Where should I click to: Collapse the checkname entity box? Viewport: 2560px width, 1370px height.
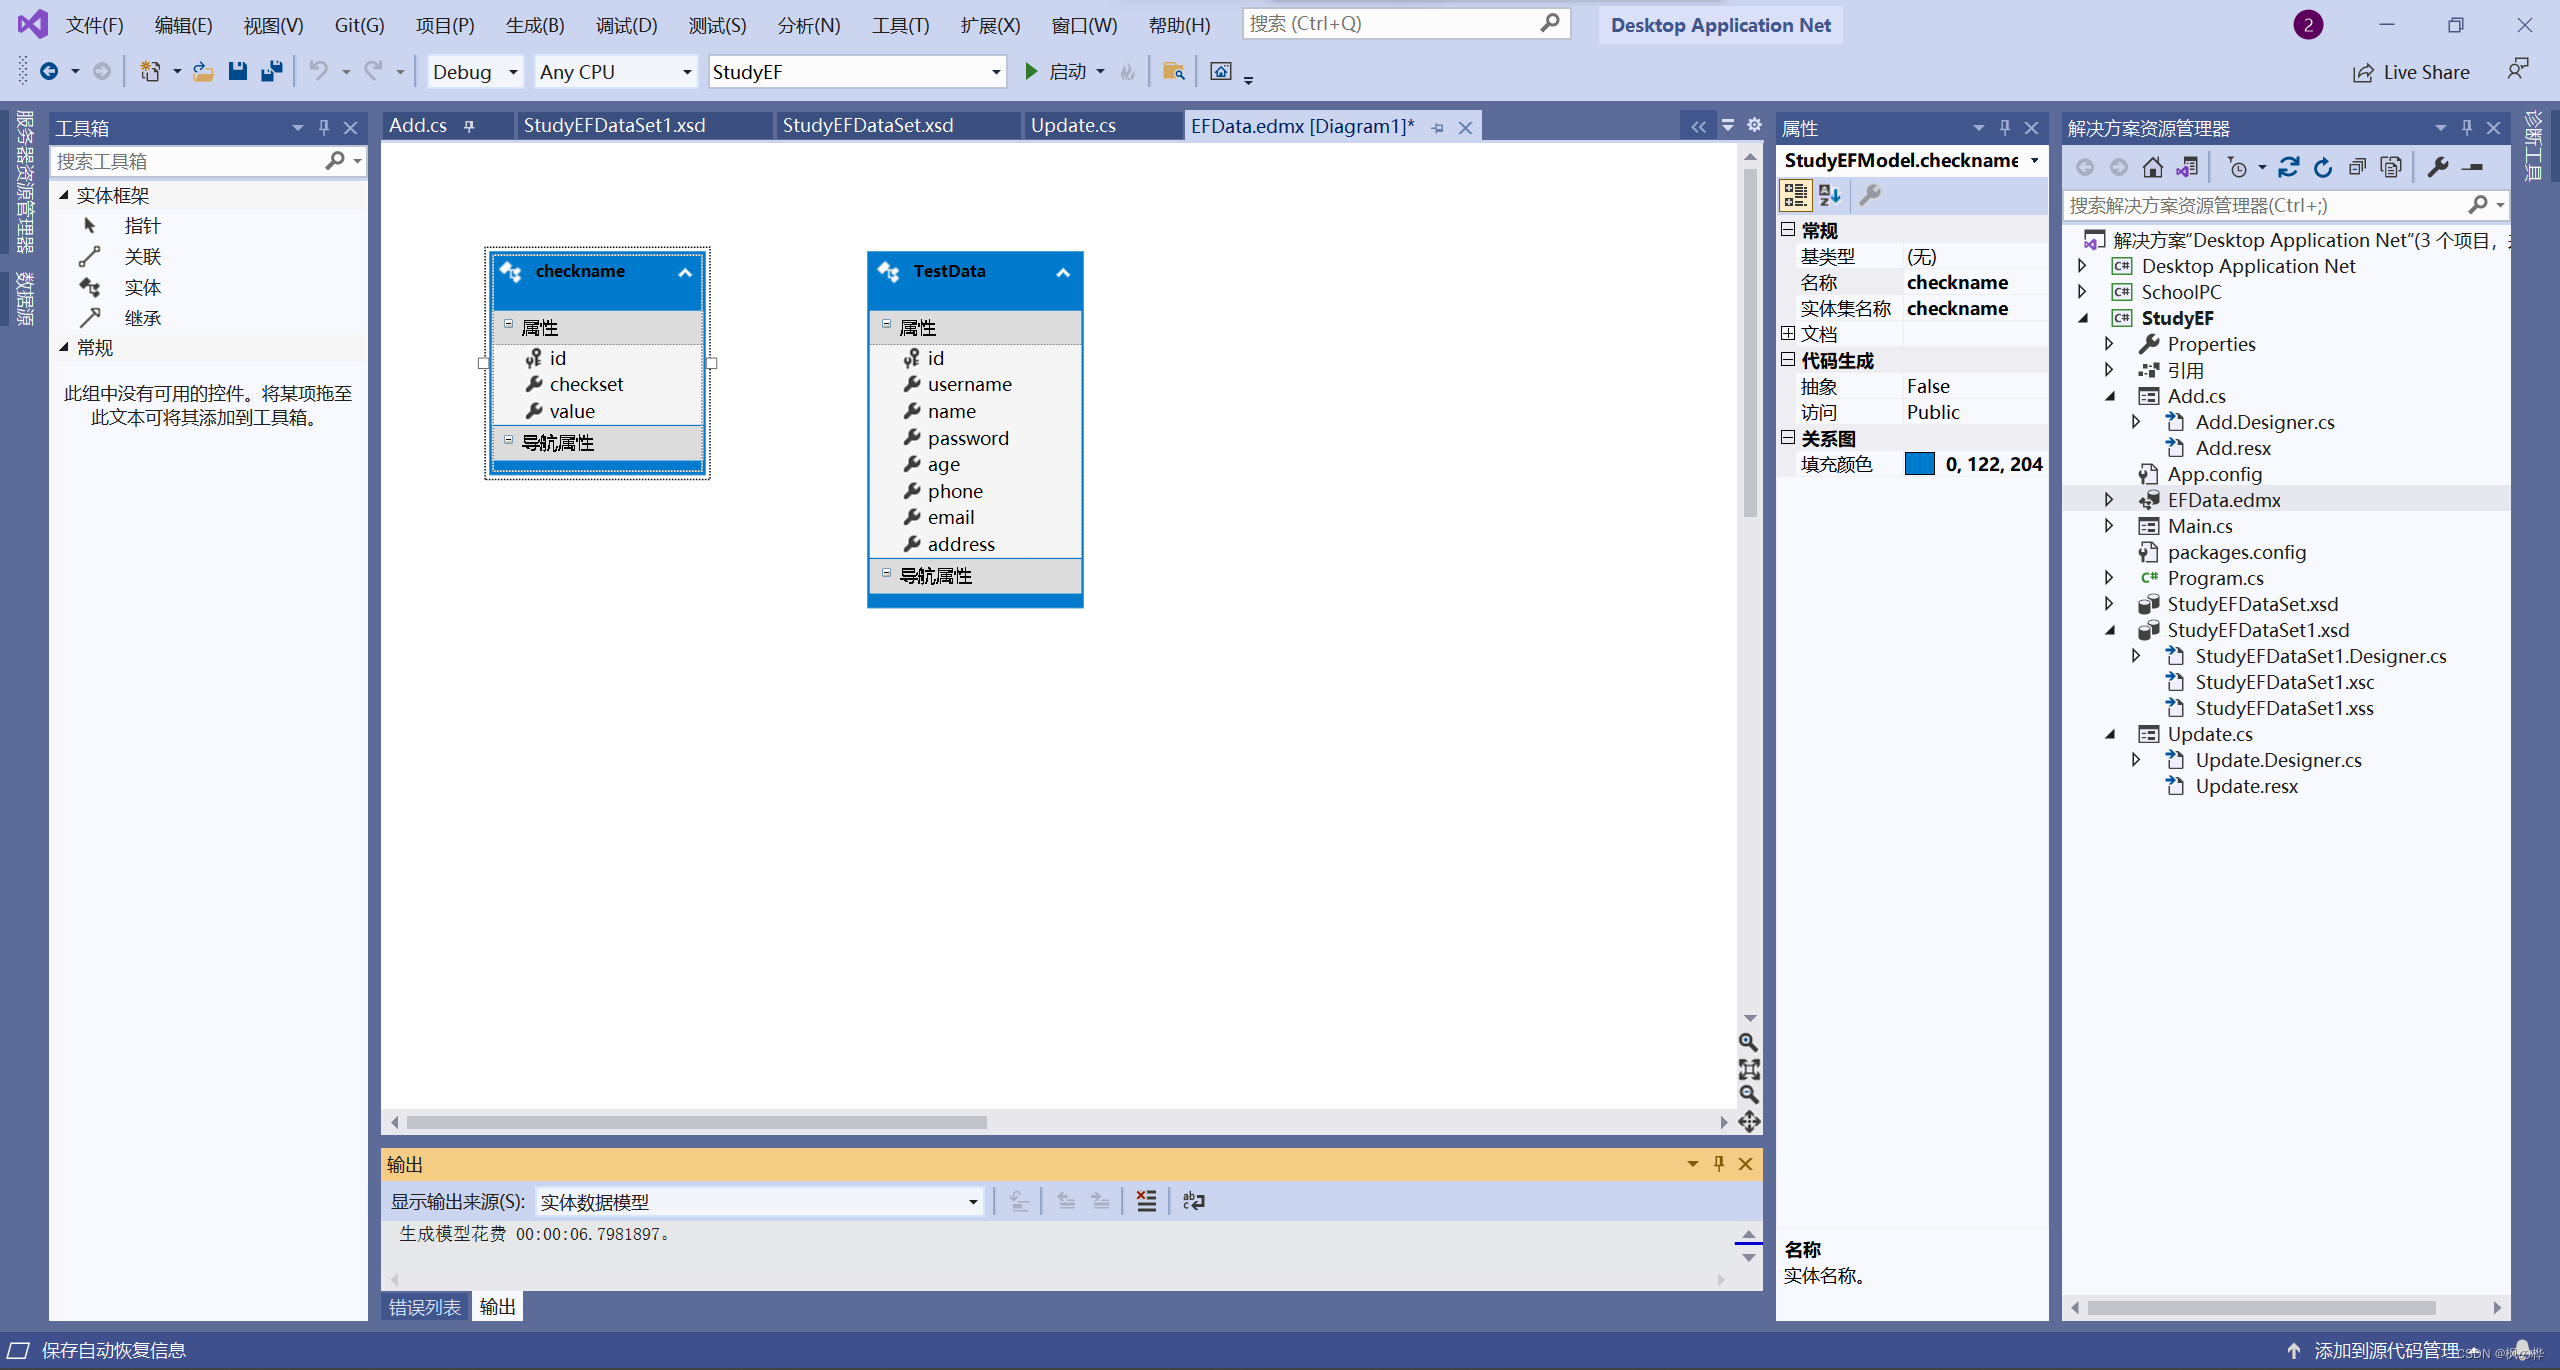coord(685,272)
